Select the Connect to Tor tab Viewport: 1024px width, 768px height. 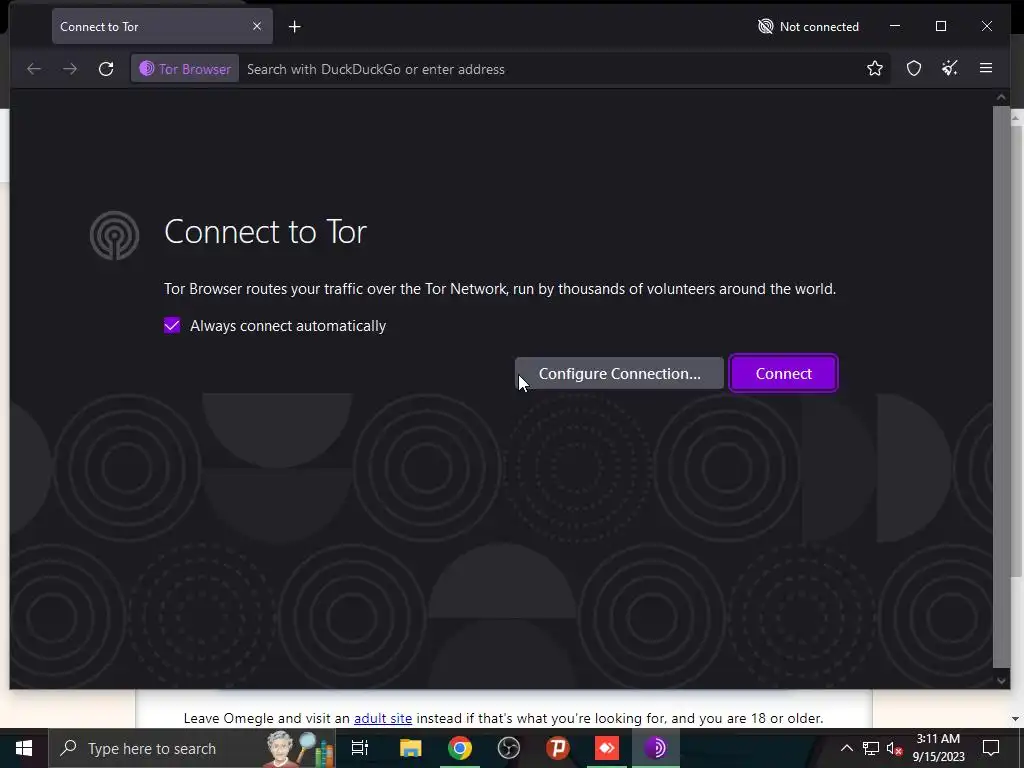pyautogui.click(x=162, y=27)
